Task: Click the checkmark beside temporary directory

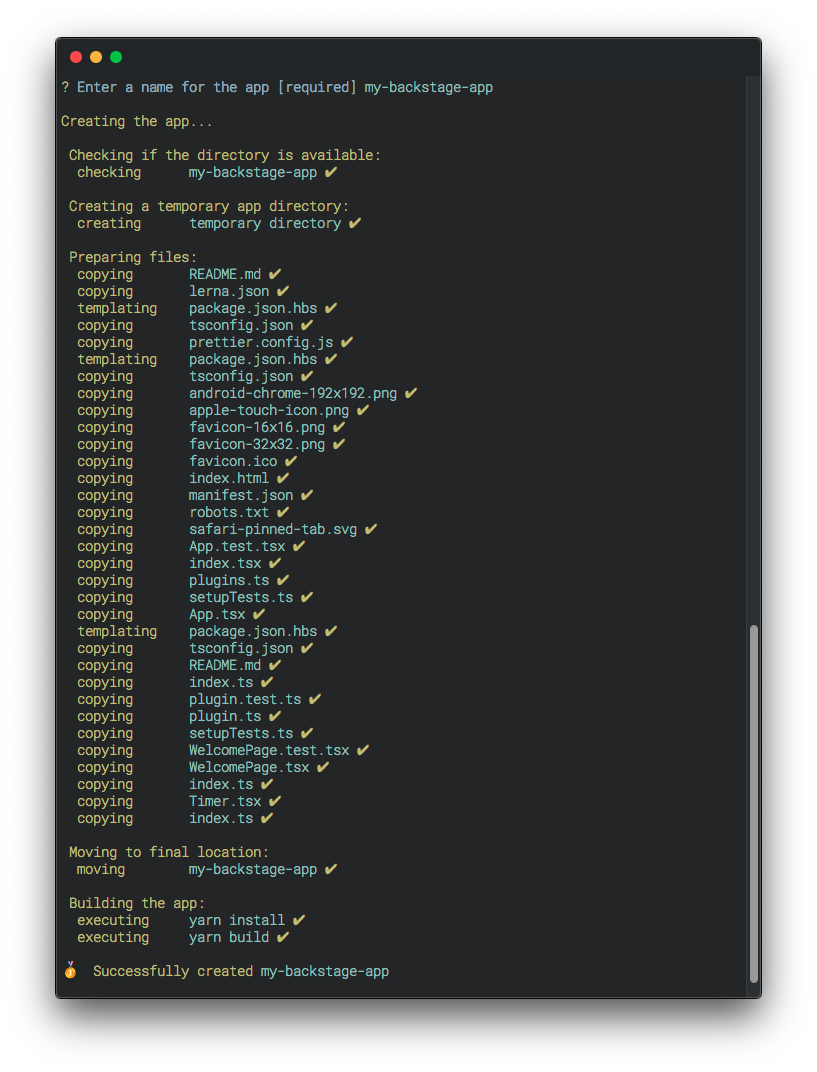Action: click(355, 223)
